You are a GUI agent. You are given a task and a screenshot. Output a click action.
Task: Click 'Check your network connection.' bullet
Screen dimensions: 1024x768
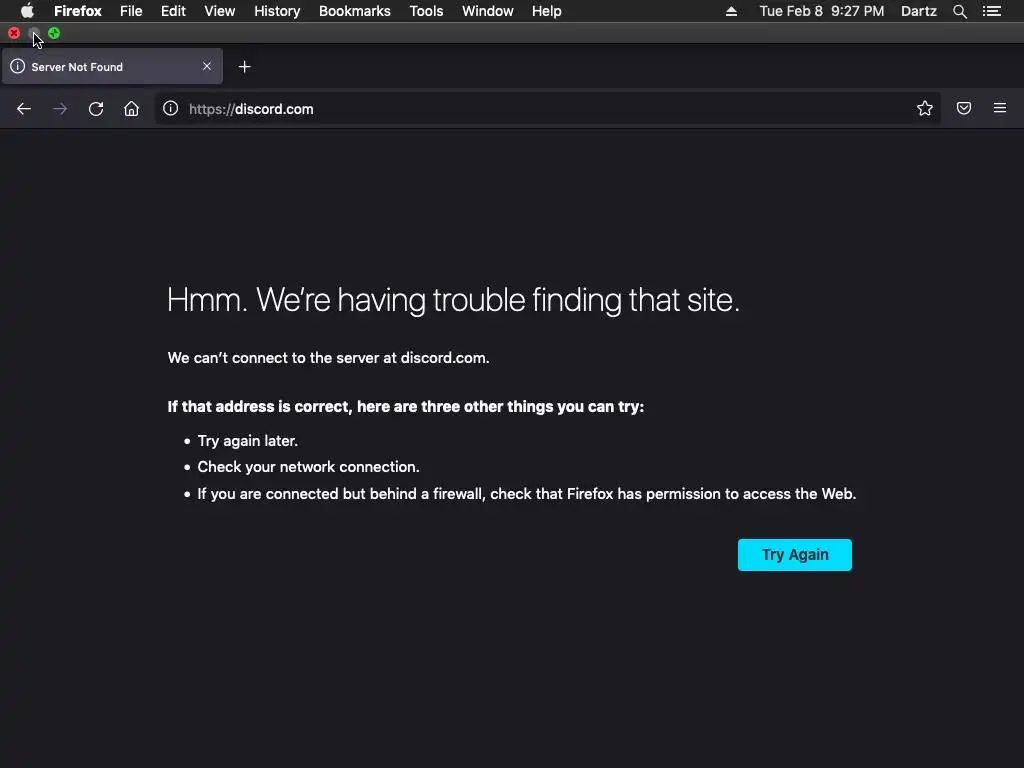click(308, 467)
